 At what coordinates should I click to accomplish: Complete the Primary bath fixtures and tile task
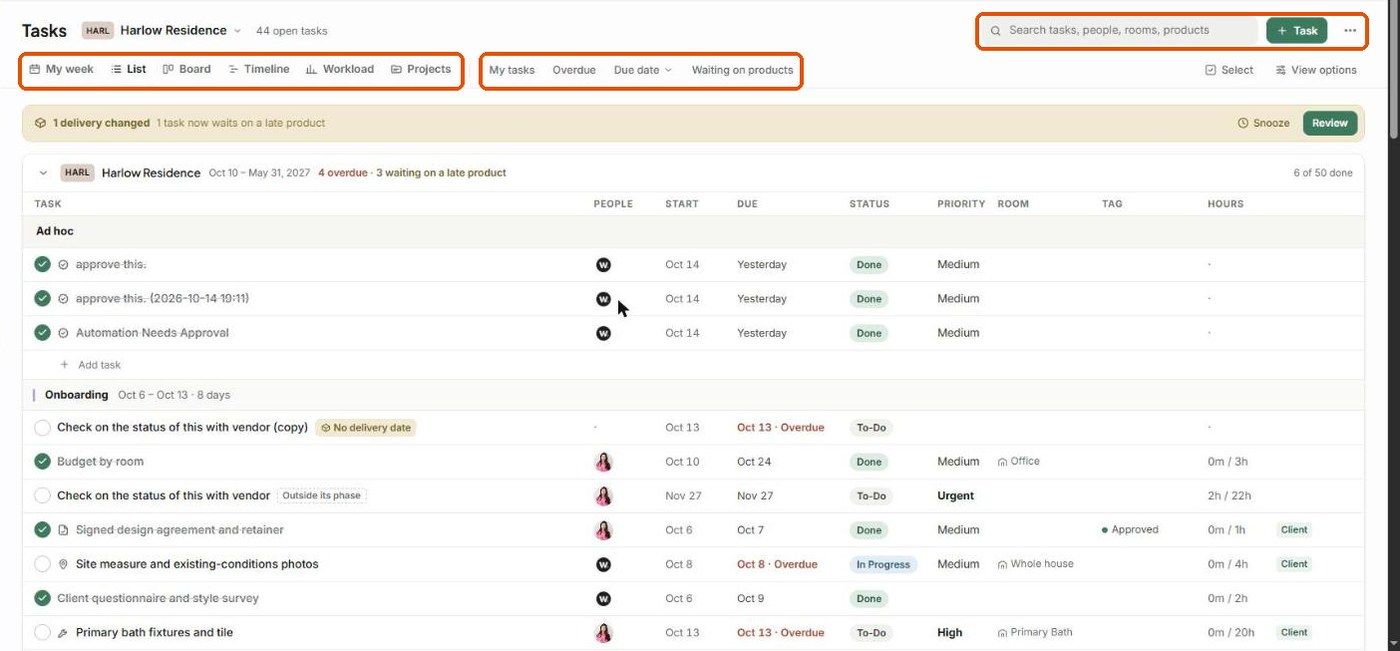coord(42,632)
